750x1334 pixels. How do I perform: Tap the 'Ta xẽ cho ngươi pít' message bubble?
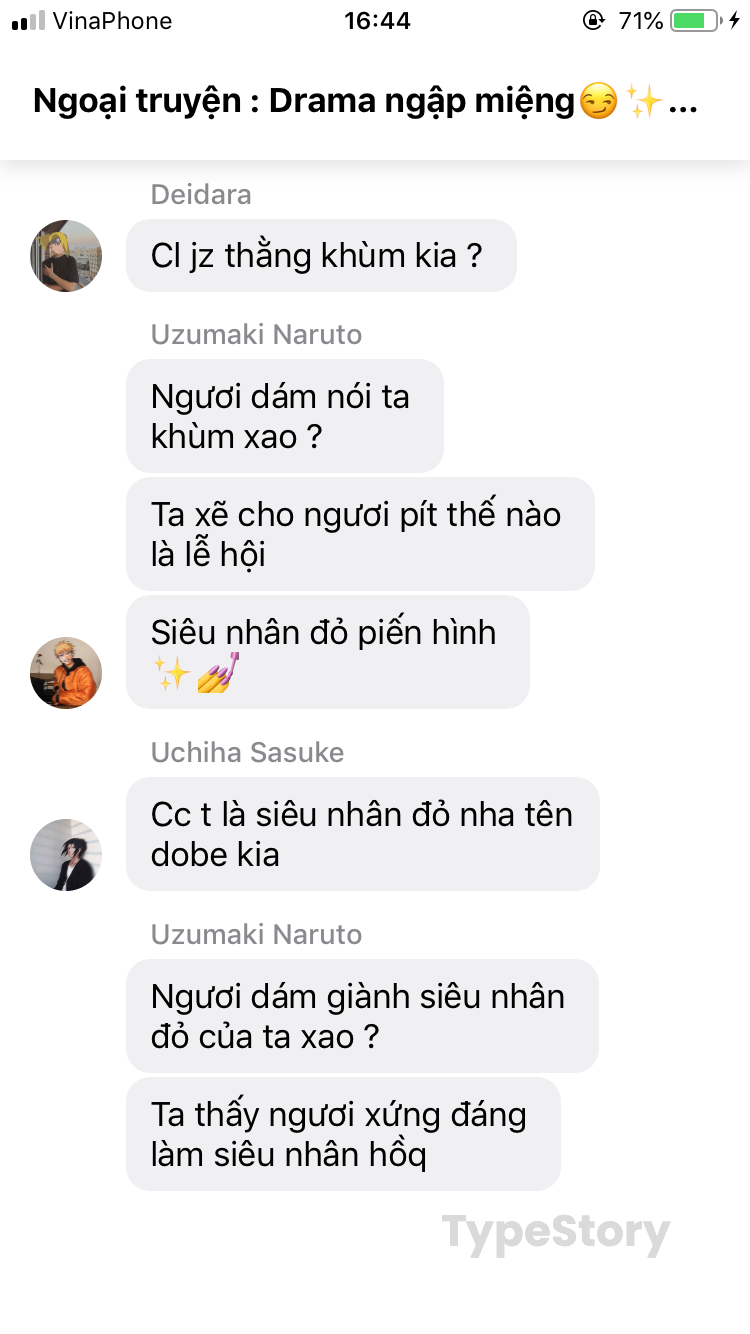360,534
